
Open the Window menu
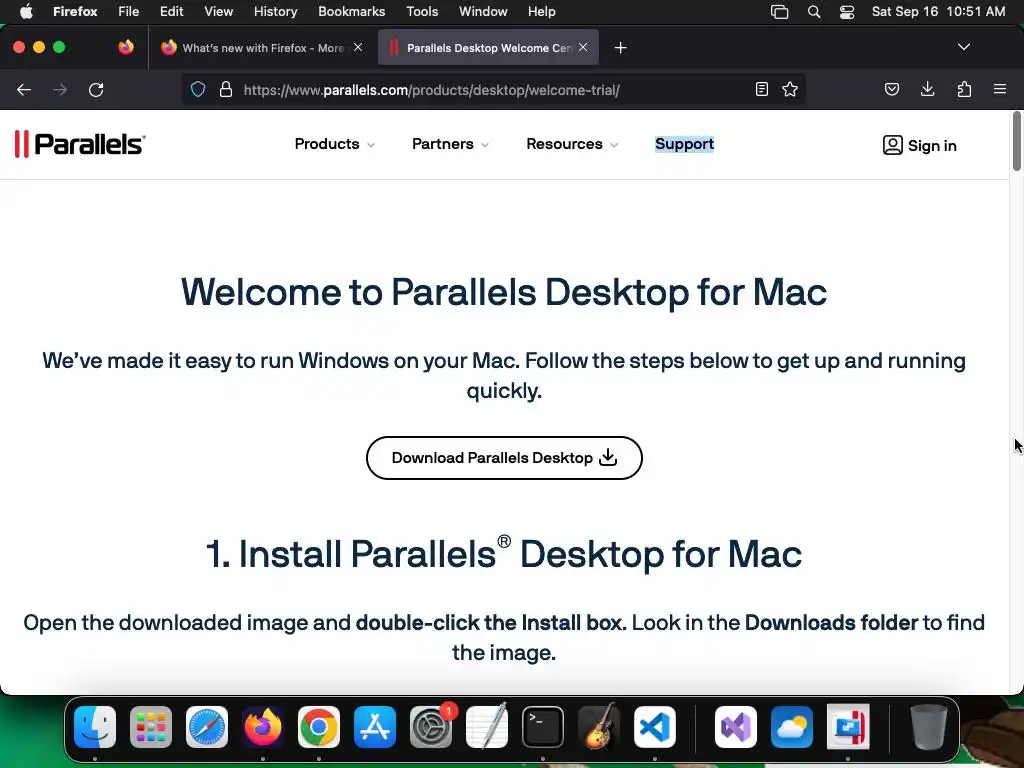pos(483,12)
